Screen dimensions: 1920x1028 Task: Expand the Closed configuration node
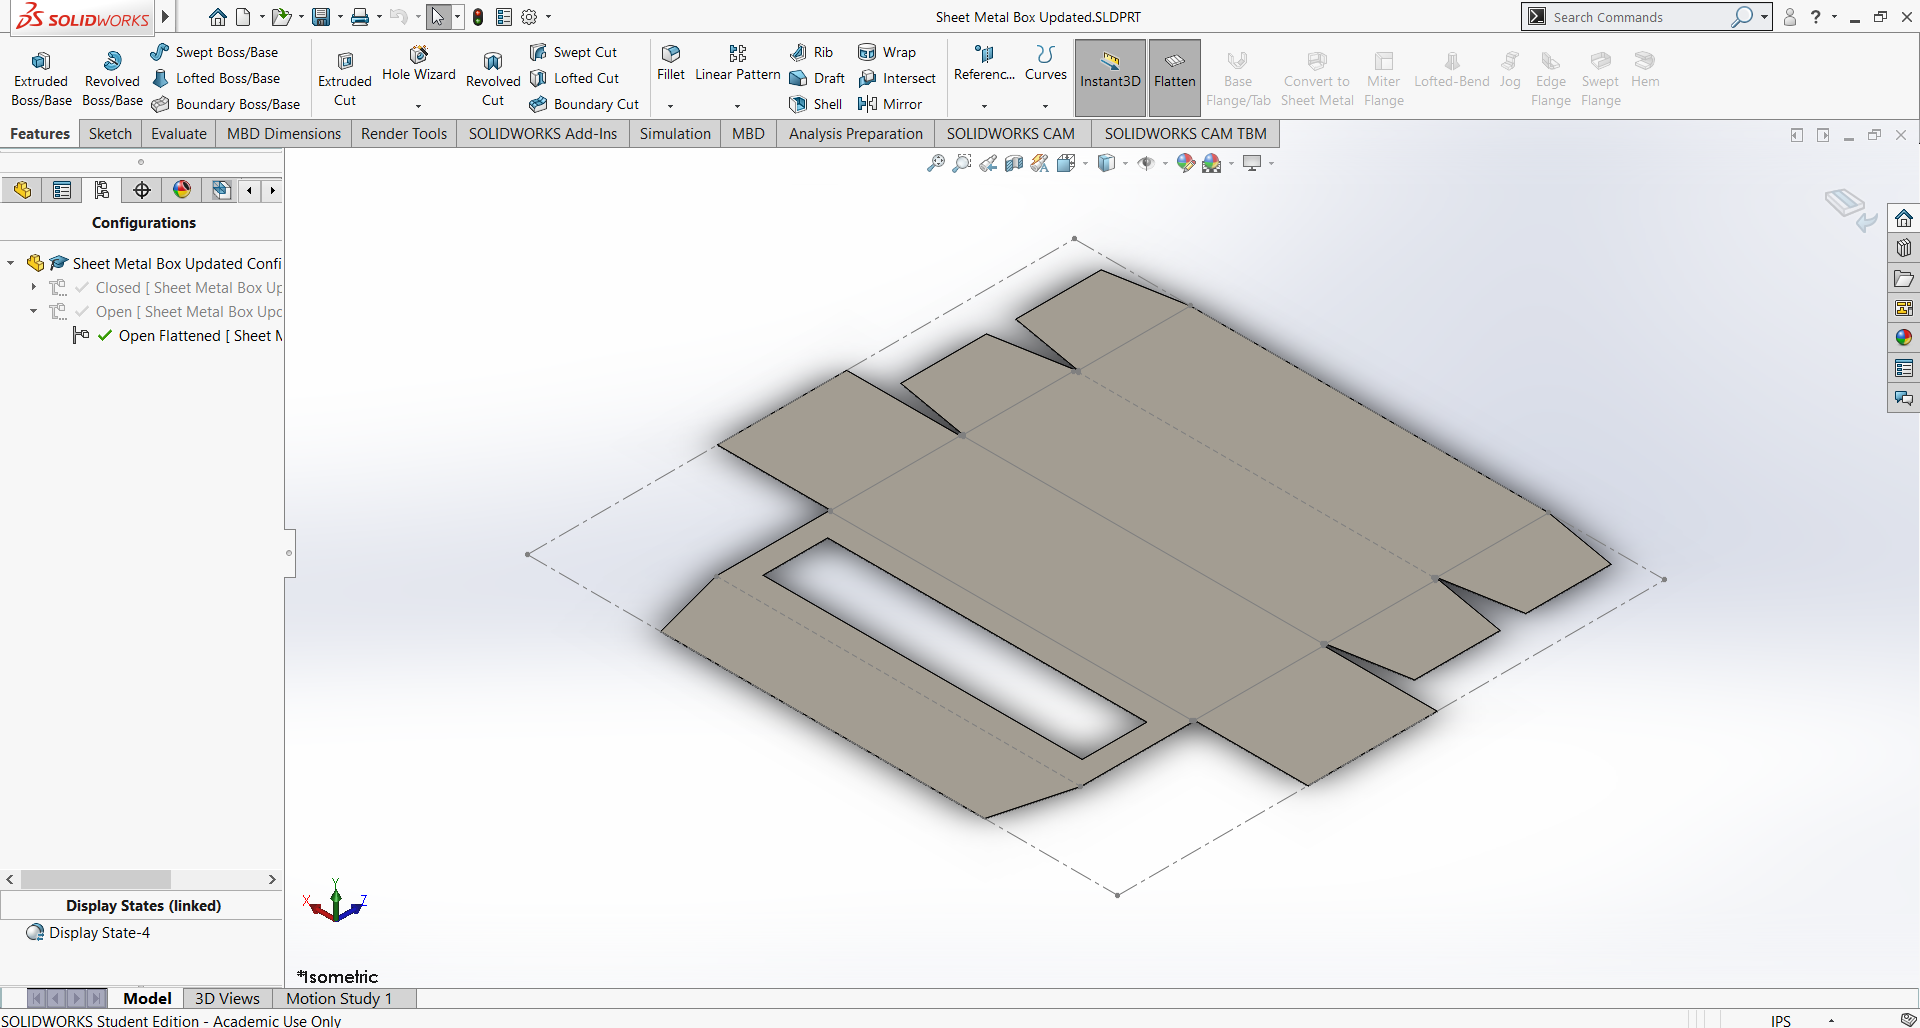coord(34,287)
